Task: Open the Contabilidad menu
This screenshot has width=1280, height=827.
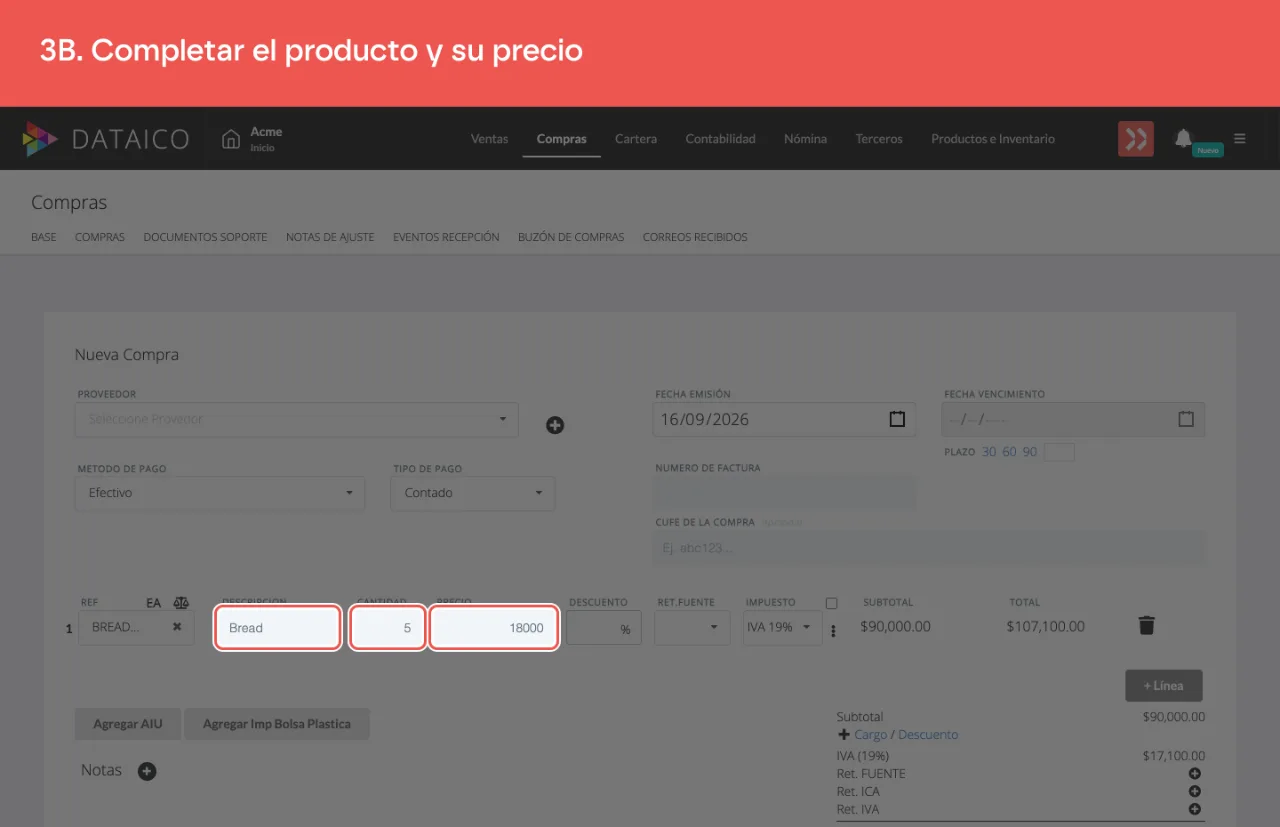Action: coord(720,139)
